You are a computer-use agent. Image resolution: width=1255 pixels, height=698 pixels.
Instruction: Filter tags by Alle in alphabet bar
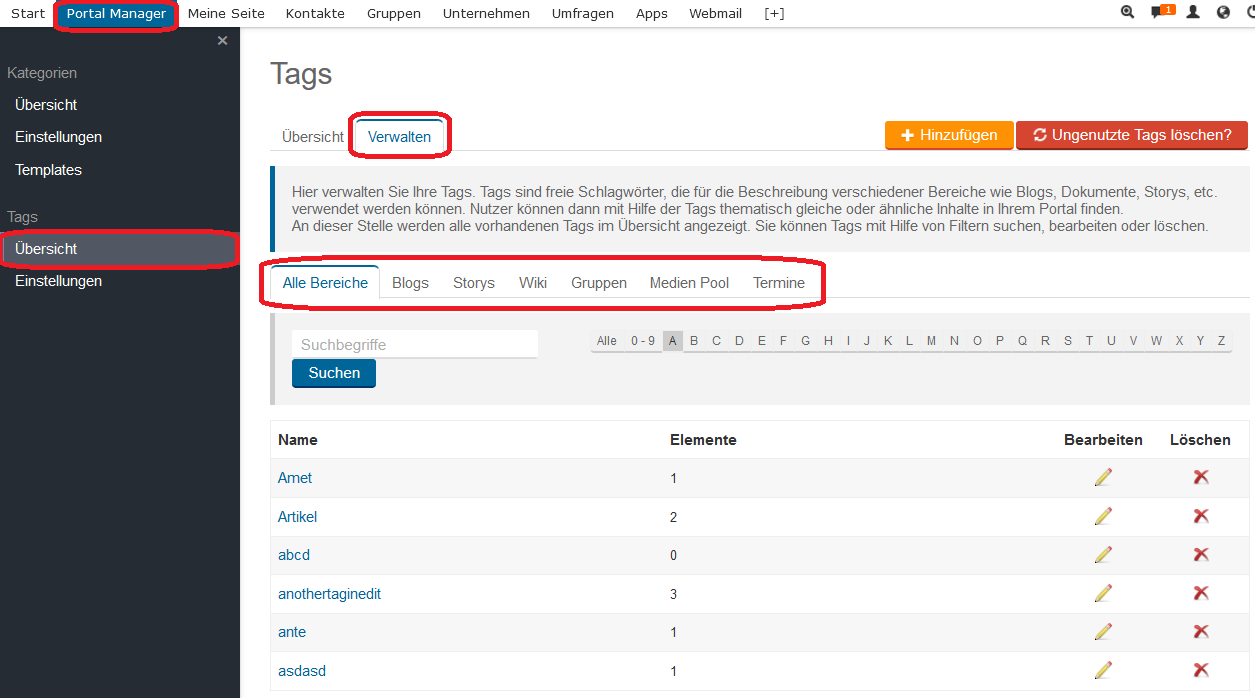point(607,341)
